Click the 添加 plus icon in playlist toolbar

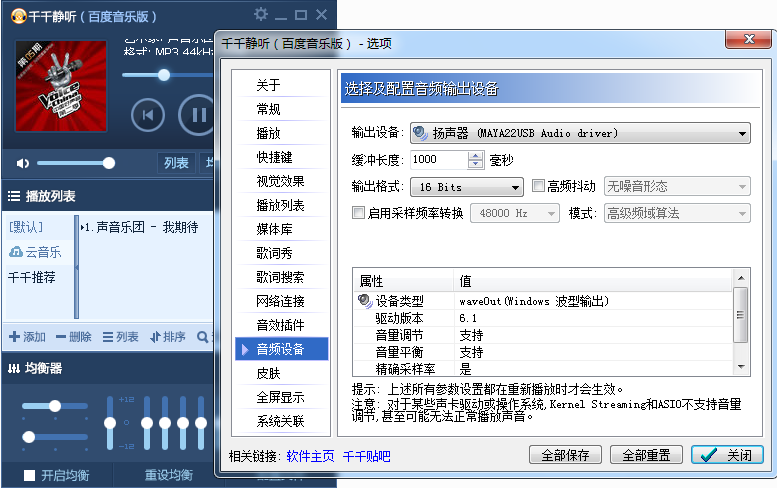coord(14,337)
